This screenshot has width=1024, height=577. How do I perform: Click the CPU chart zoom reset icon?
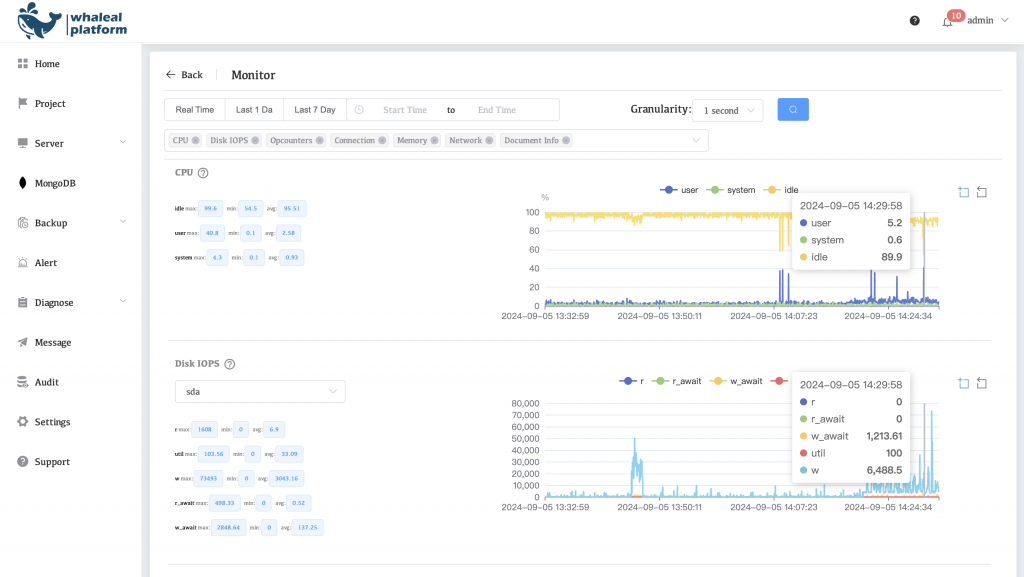point(982,192)
